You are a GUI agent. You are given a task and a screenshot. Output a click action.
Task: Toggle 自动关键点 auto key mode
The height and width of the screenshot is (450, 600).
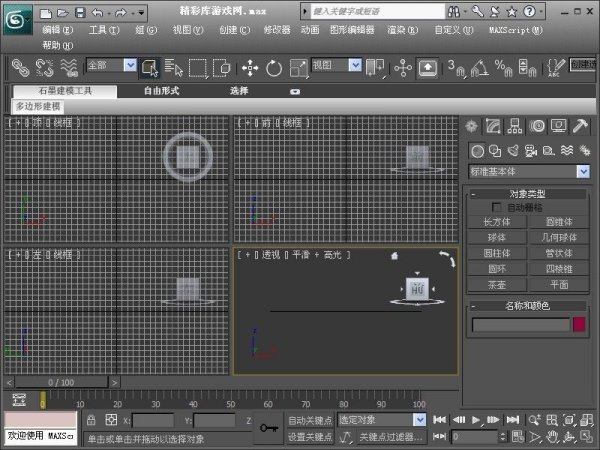click(308, 420)
